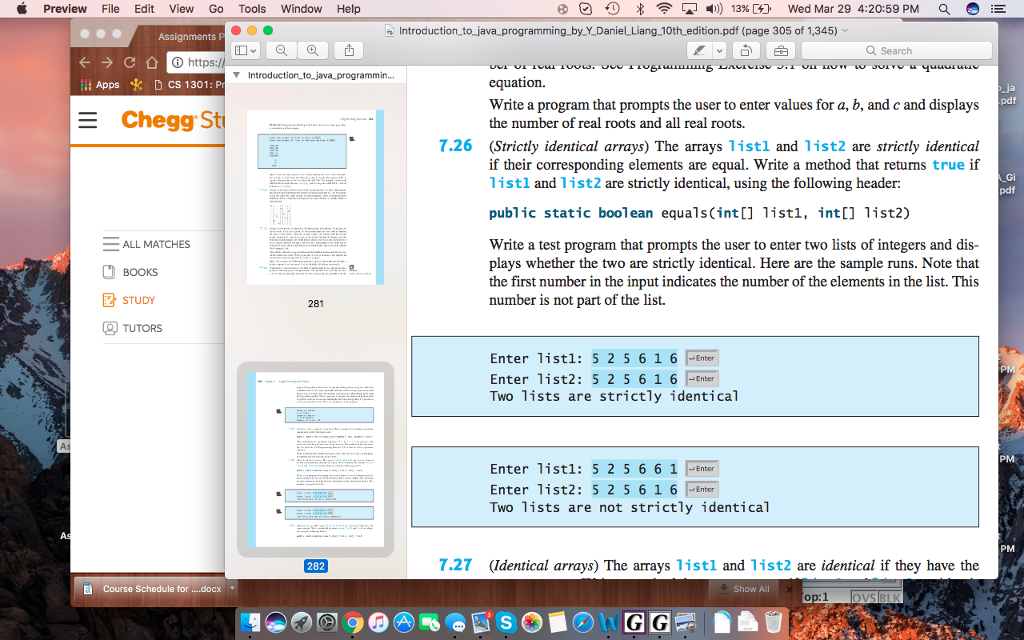This screenshot has height=640, width=1024.
Task: Open the Window menu
Action: [x=301, y=8]
